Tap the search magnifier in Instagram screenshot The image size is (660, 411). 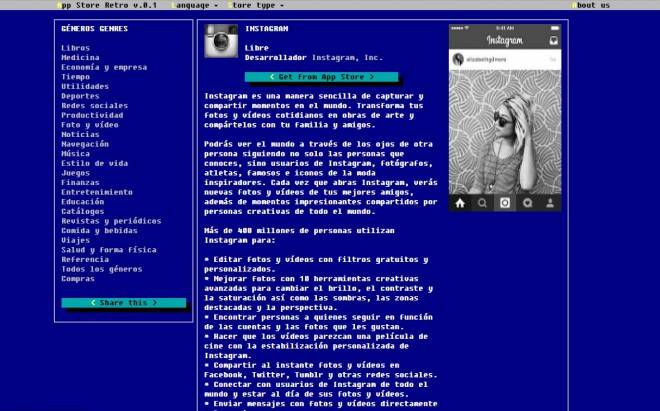482,203
